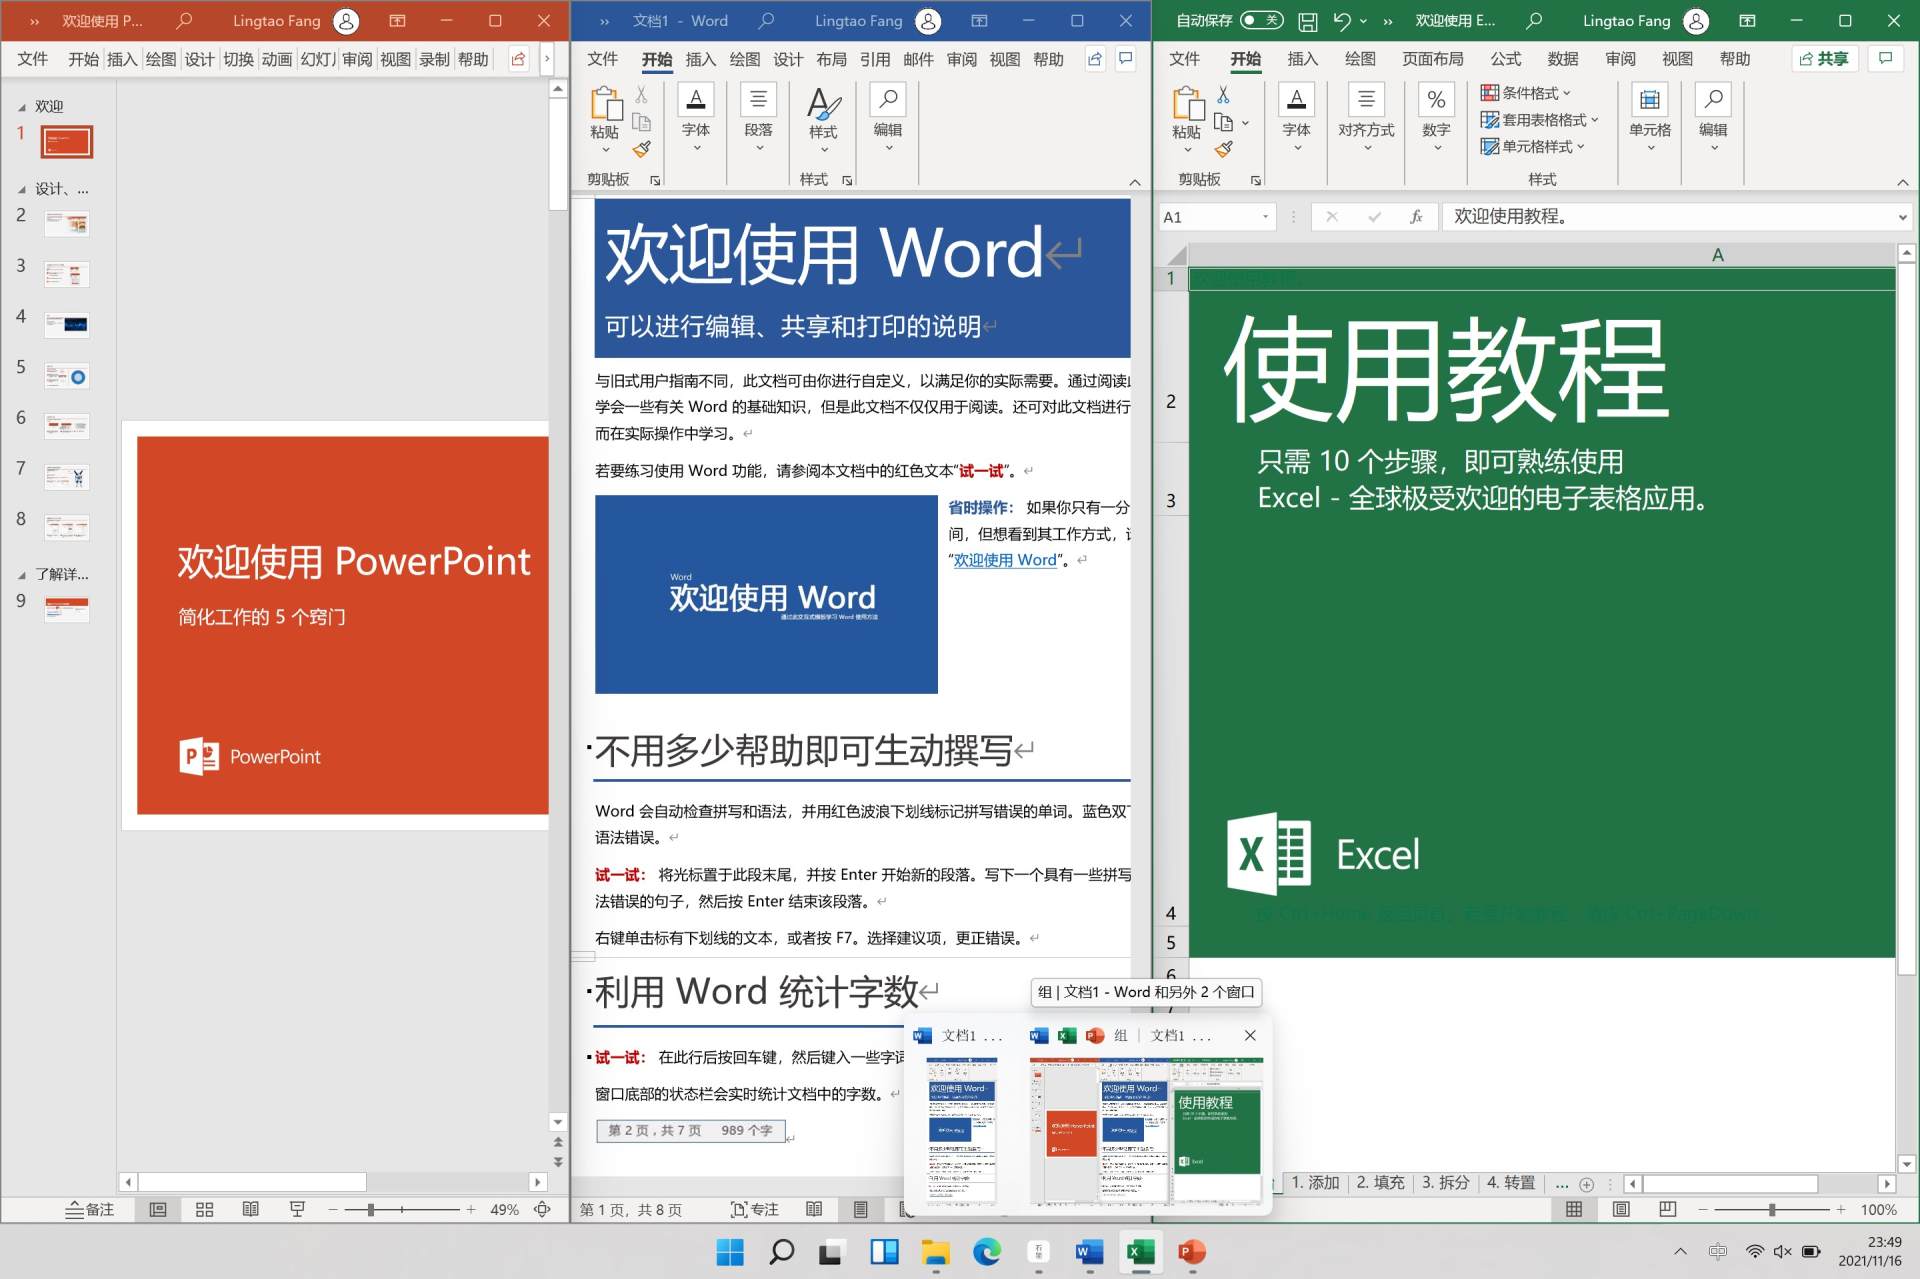Screen dimensions: 1920x1279
Task: Click the Paste clipboard icon in Excel
Action: (1187, 103)
